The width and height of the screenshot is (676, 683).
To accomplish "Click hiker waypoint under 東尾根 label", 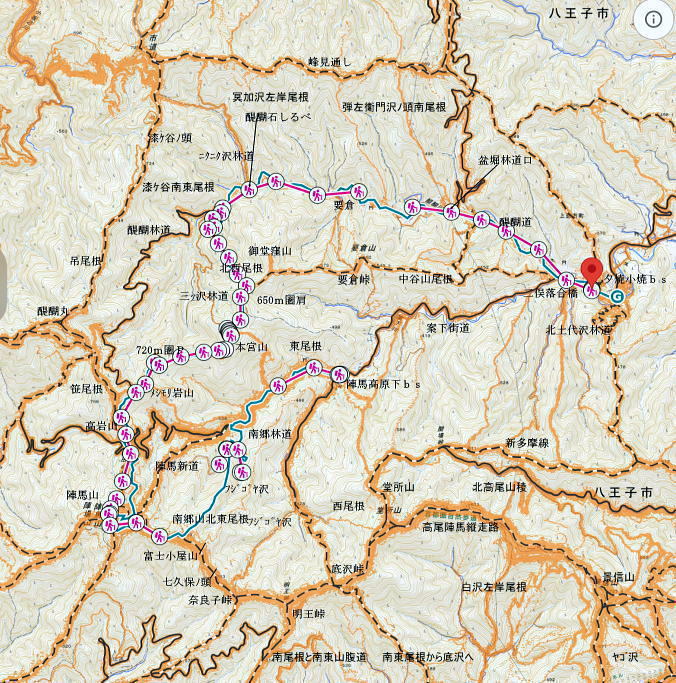I will [x=313, y=368].
